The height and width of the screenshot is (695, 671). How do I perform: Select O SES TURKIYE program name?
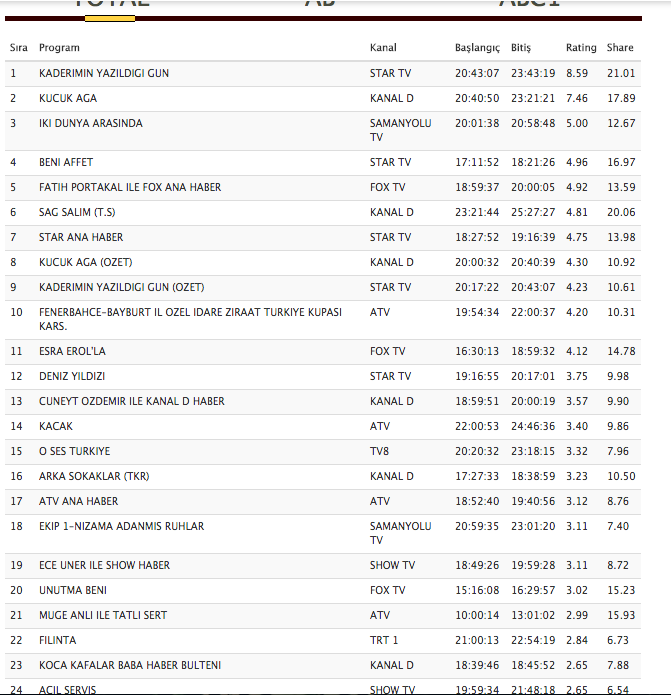[74, 451]
